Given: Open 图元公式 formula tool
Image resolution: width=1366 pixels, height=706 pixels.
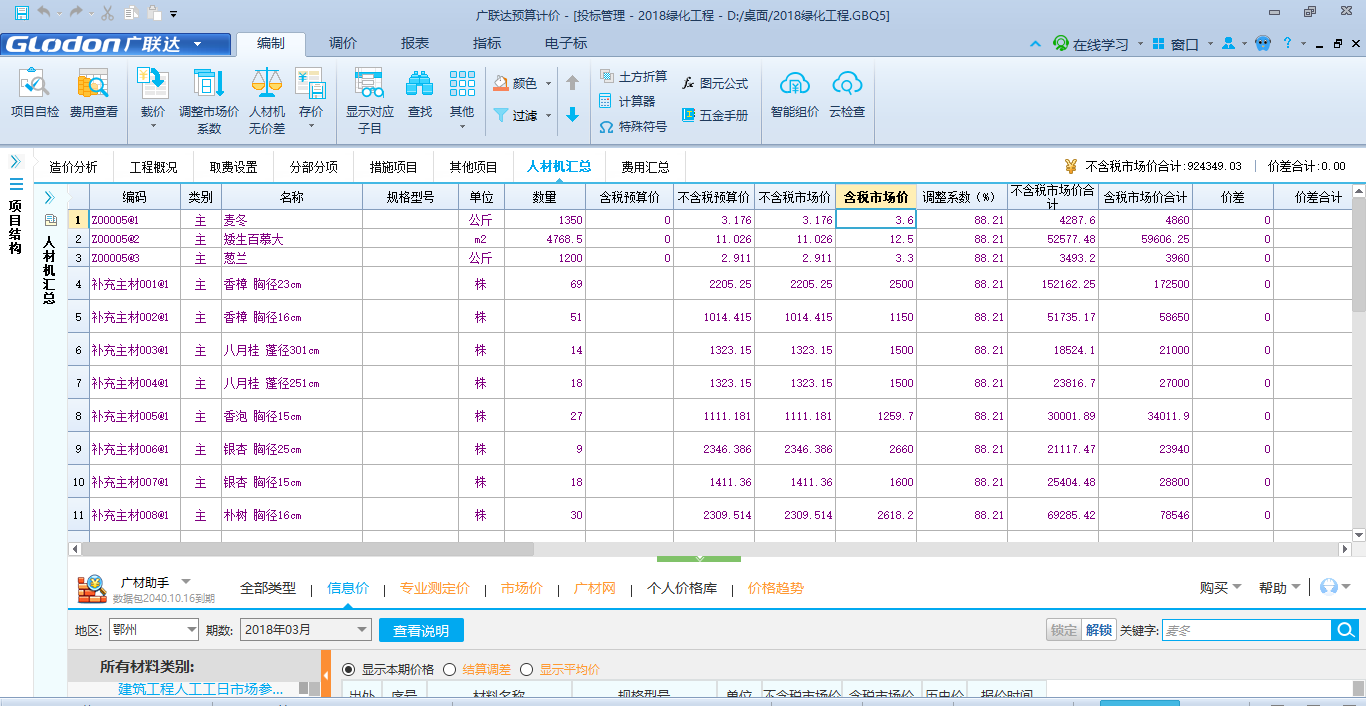Looking at the screenshot, I should point(715,84).
